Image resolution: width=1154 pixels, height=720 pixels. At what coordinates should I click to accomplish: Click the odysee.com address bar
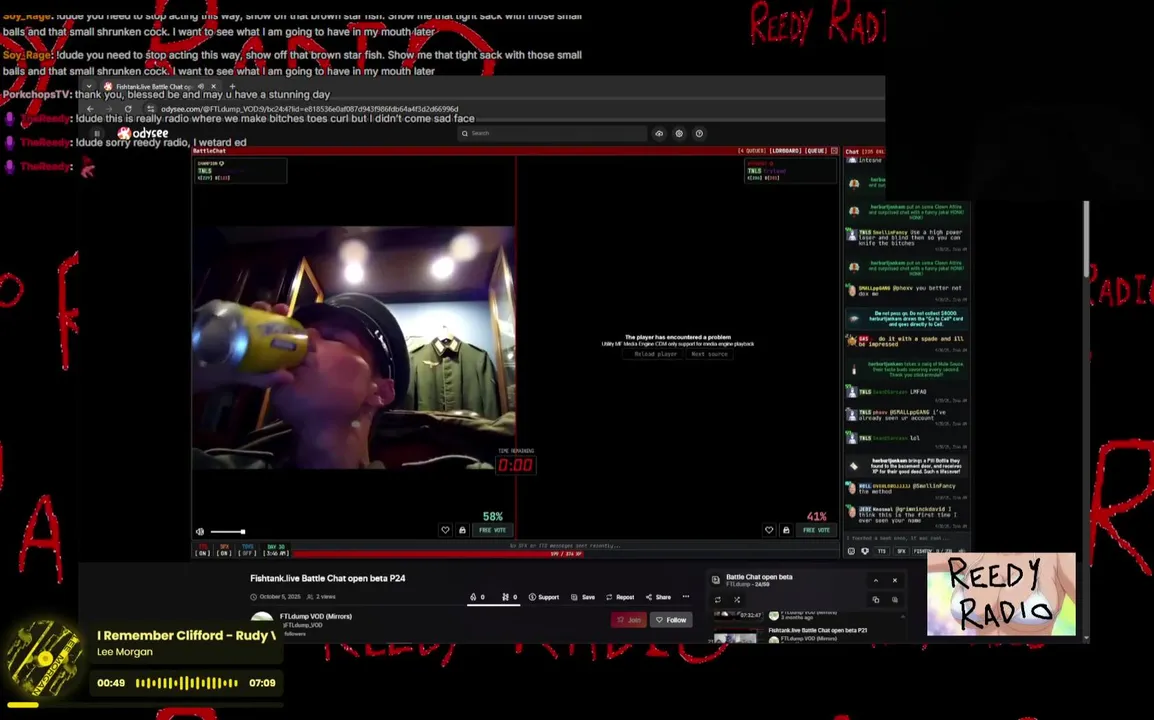tap(309, 109)
